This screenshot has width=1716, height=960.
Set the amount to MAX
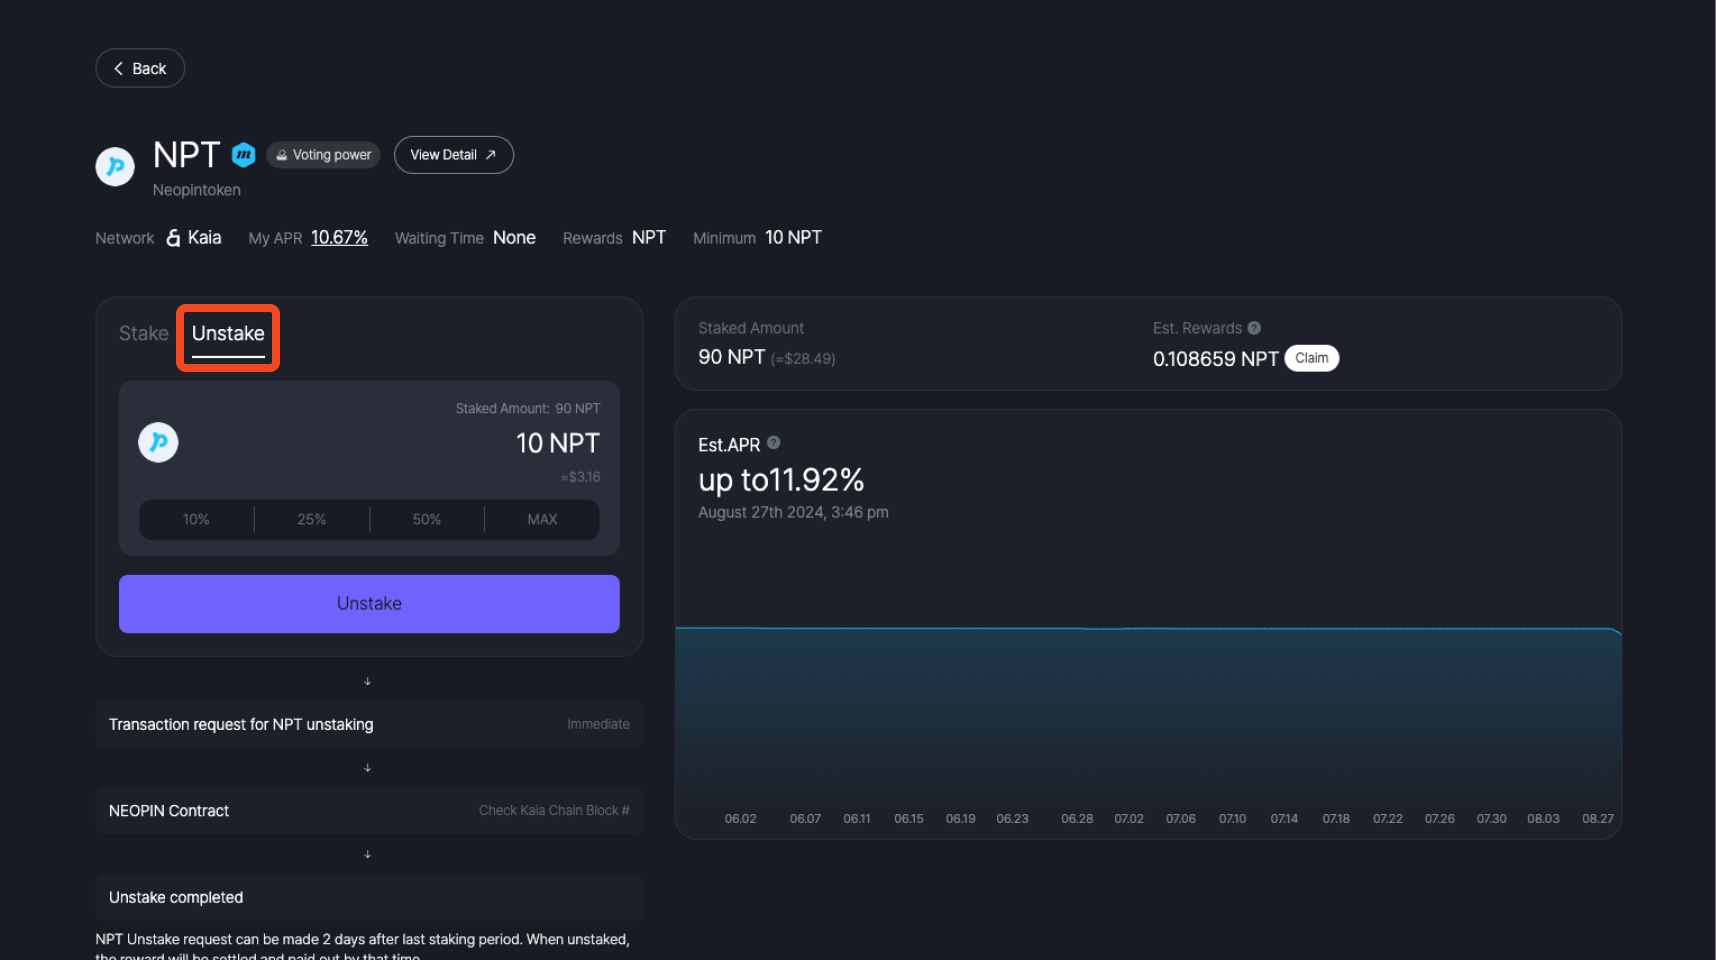tap(542, 520)
